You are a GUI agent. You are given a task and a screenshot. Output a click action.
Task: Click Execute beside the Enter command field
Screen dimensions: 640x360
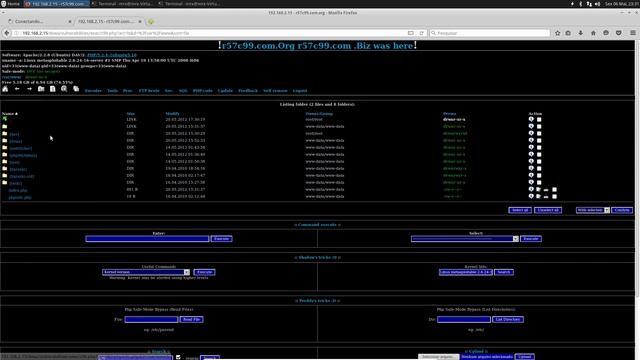[x=222, y=239]
